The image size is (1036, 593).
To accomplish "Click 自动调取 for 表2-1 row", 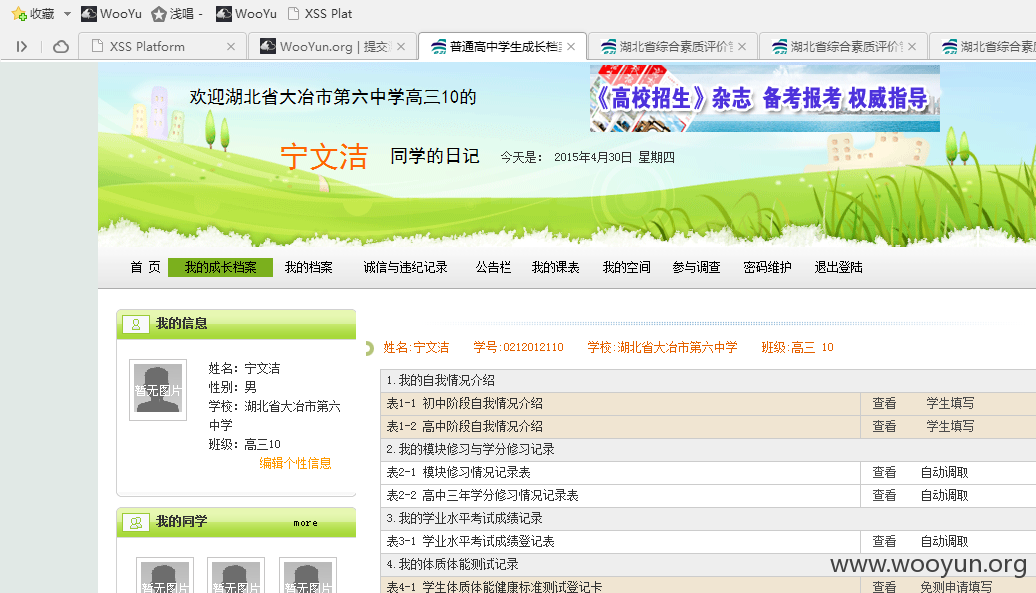I will (944, 472).
